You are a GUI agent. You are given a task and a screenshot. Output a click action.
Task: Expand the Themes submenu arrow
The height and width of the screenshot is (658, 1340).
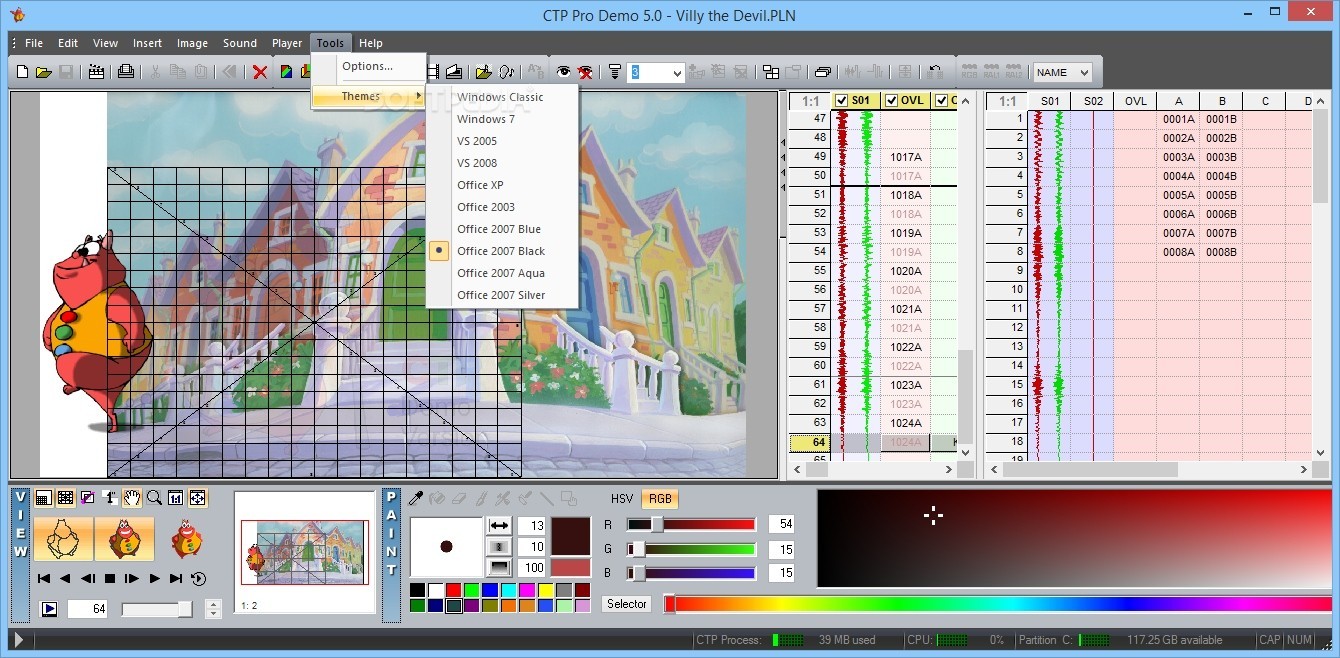(419, 96)
